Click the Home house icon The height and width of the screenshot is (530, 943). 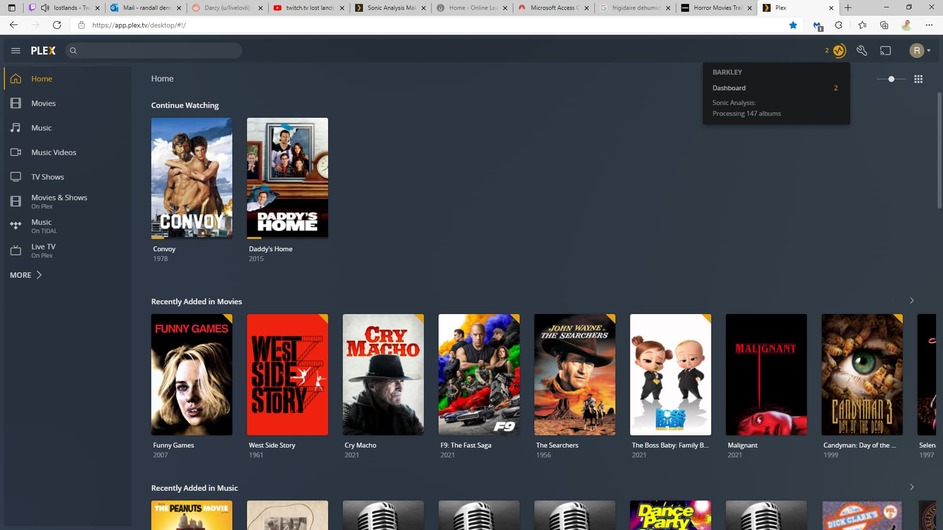(x=16, y=79)
